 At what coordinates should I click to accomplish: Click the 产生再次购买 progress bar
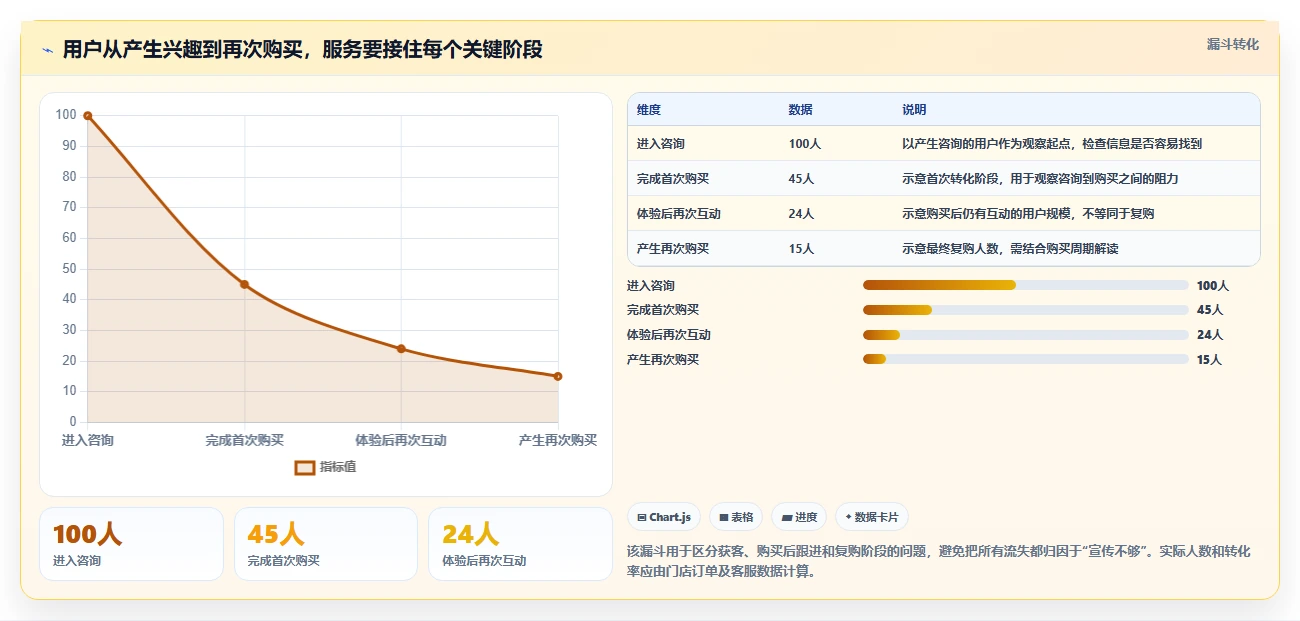(x=1026, y=359)
